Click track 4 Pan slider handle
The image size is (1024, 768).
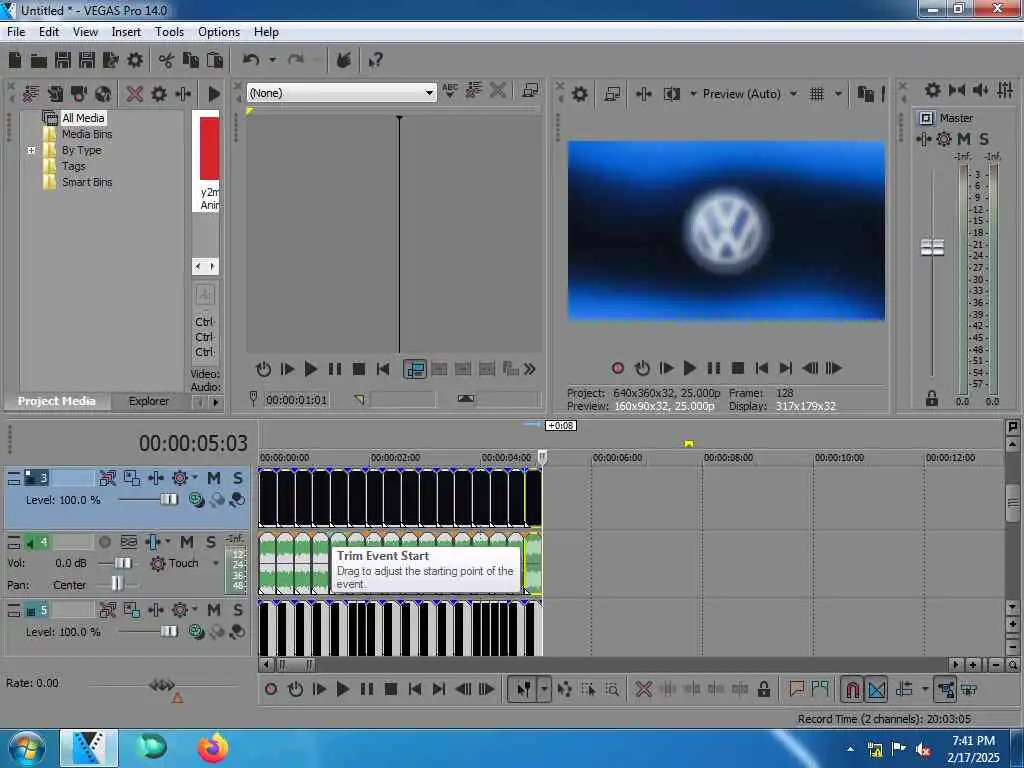(116, 583)
